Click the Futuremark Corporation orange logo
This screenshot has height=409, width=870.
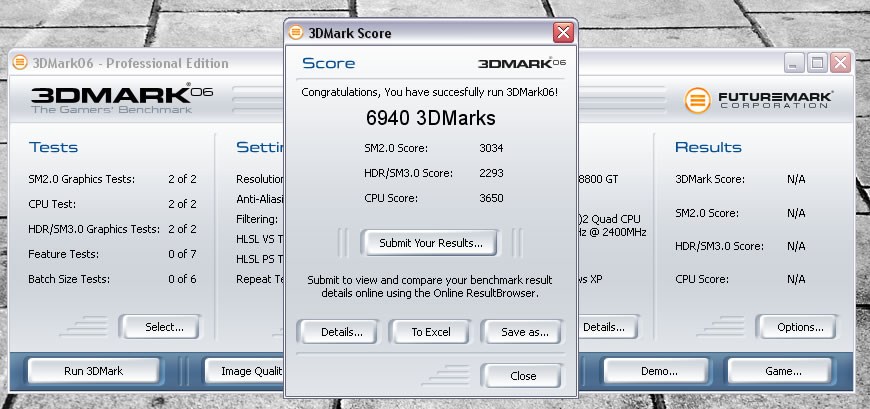[x=697, y=100]
